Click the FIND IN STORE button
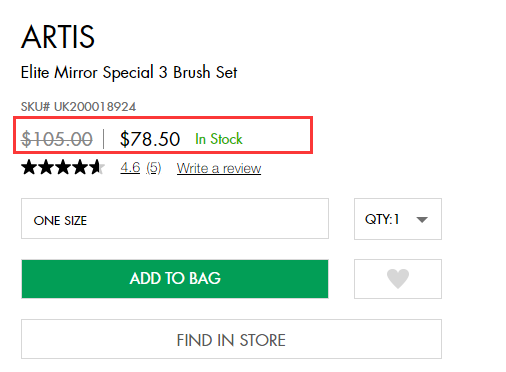 tap(231, 339)
